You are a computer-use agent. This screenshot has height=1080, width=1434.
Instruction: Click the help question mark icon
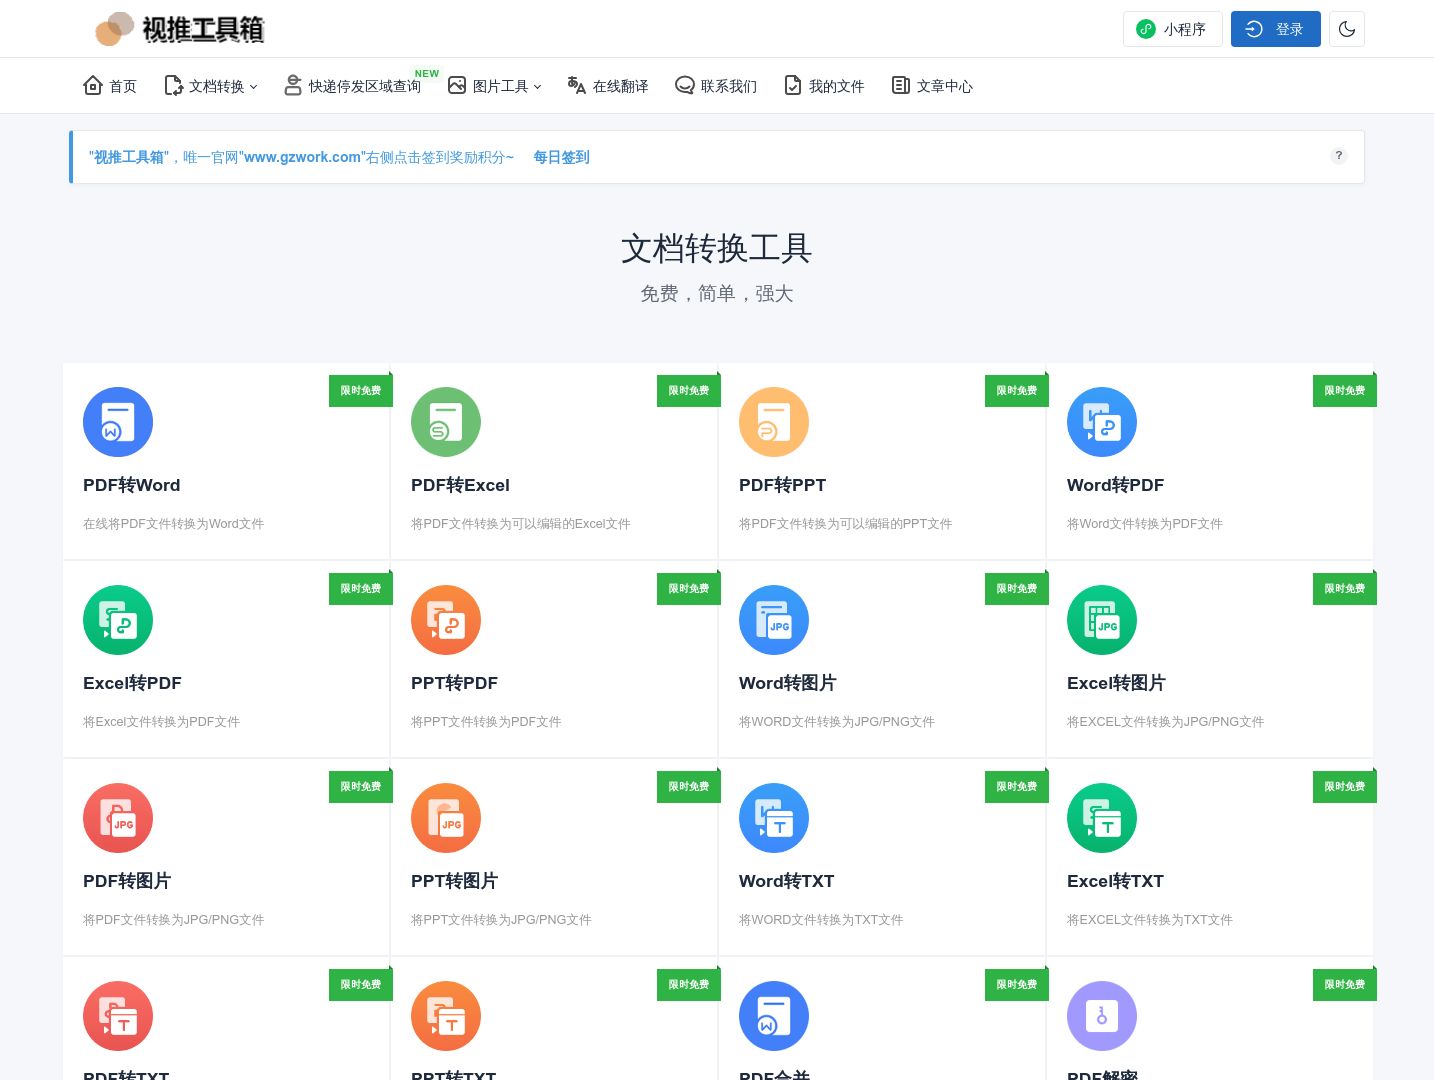(x=1339, y=155)
